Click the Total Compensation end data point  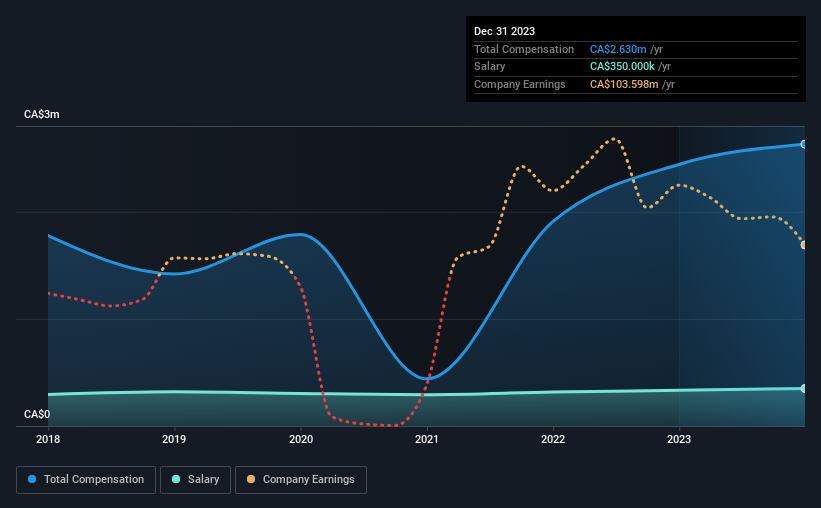pyautogui.click(x=804, y=144)
